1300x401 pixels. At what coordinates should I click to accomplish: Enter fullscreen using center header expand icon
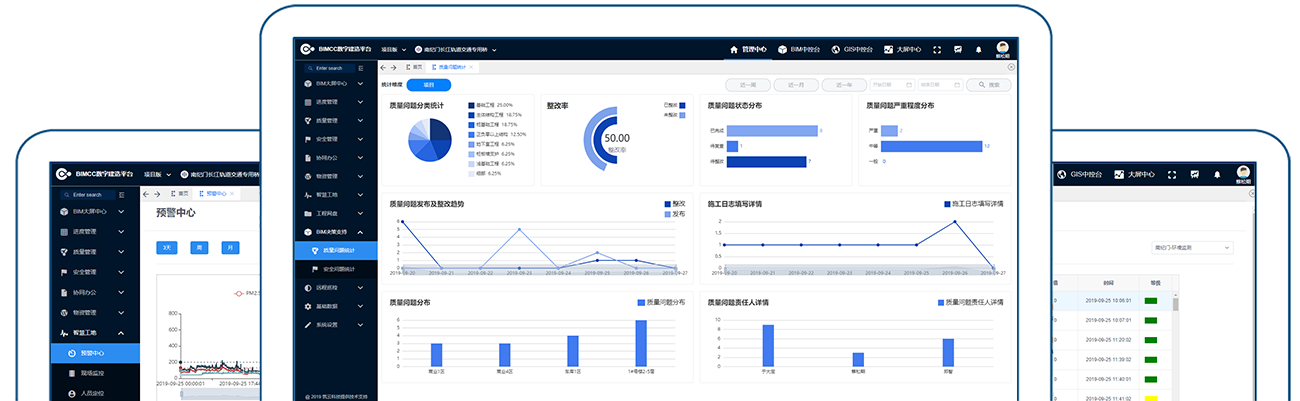(937, 49)
